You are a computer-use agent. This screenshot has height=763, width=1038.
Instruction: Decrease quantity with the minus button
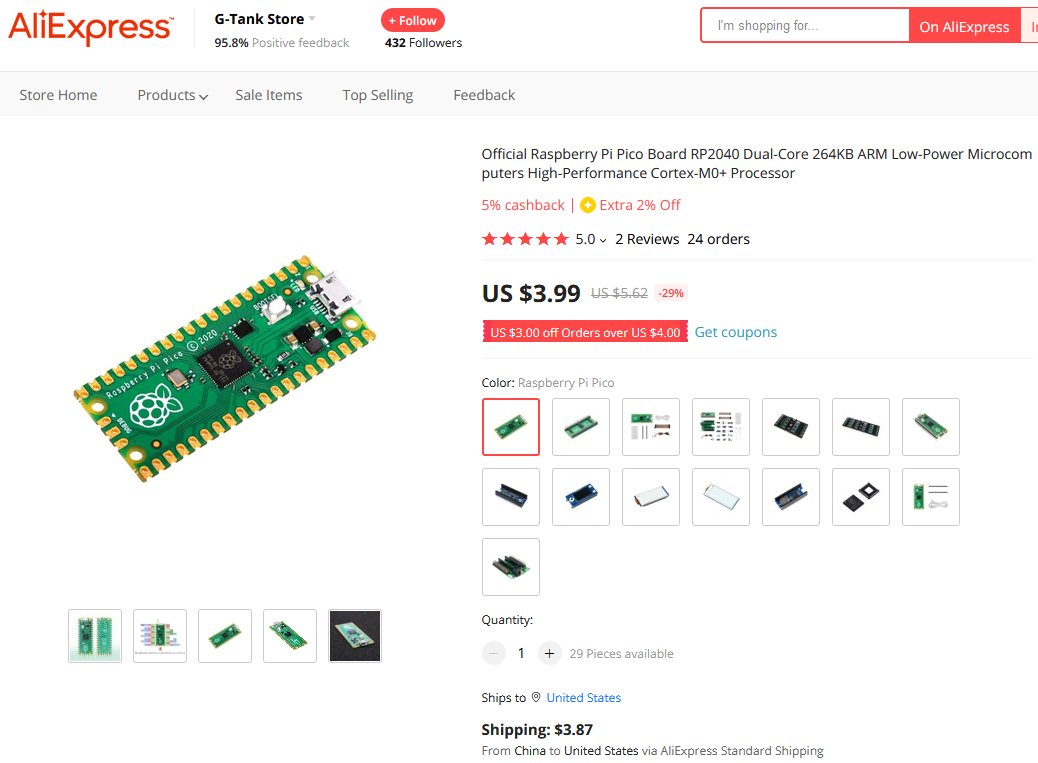494,653
